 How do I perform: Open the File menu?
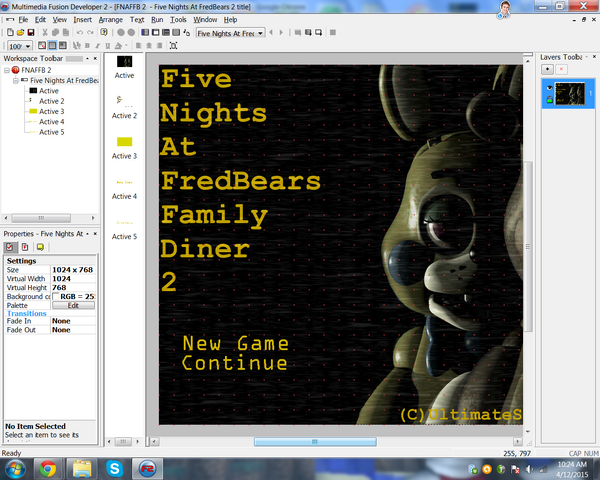coord(23,20)
